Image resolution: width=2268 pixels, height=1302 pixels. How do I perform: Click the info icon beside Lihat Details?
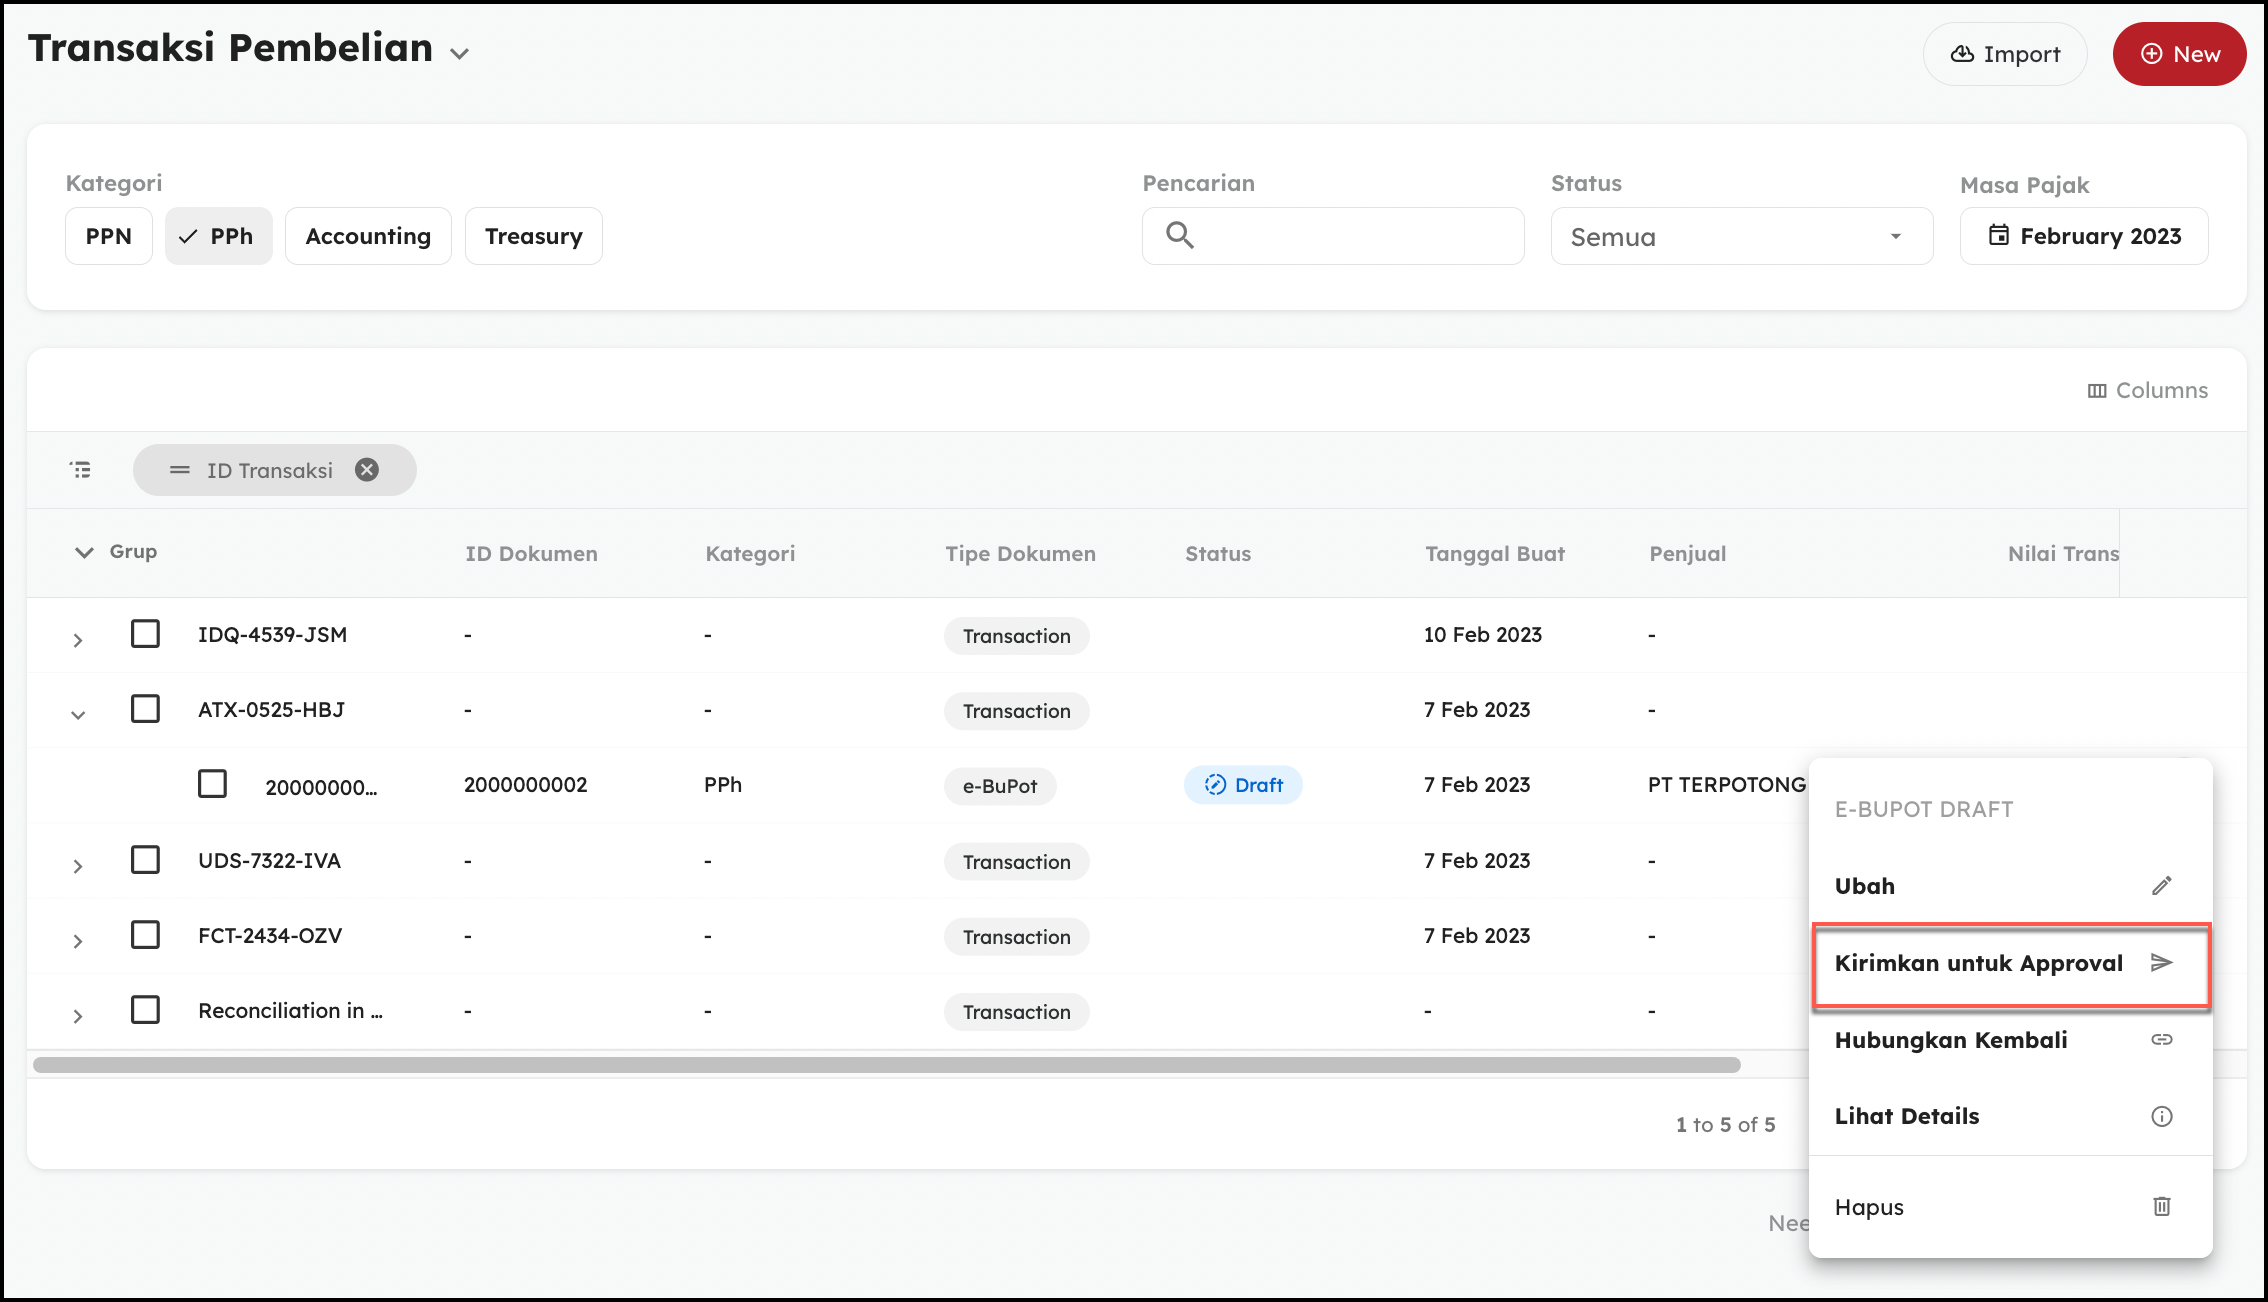click(2161, 1117)
